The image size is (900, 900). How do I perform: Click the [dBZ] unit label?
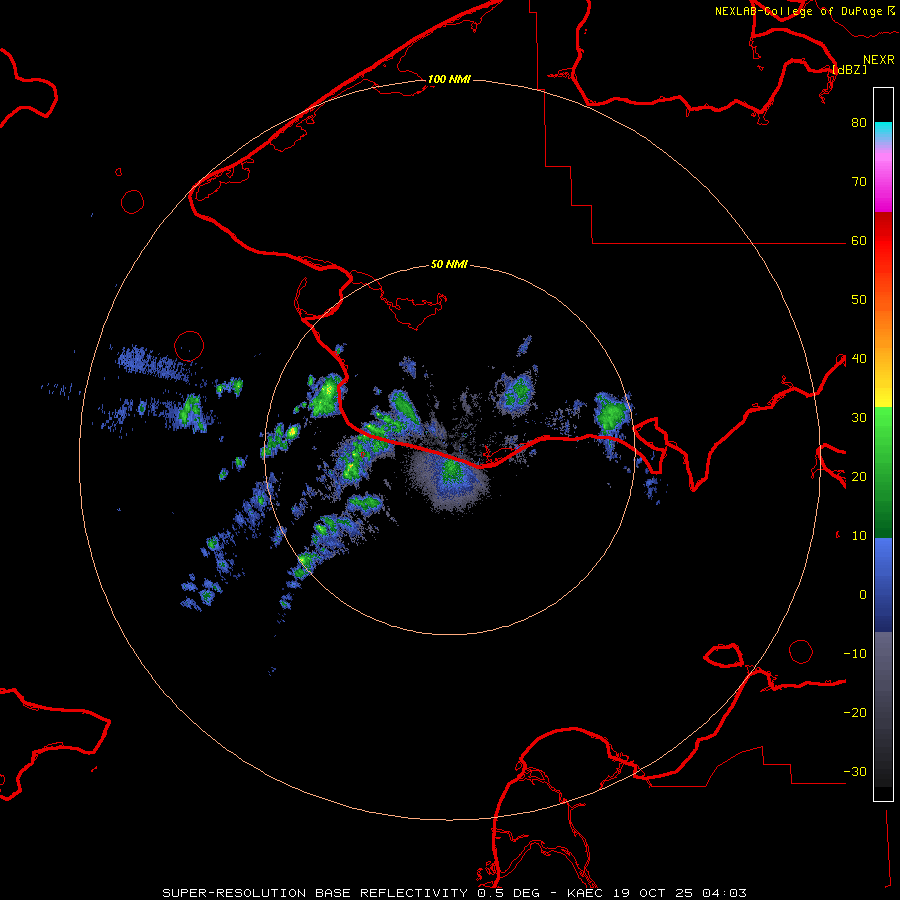850,69
